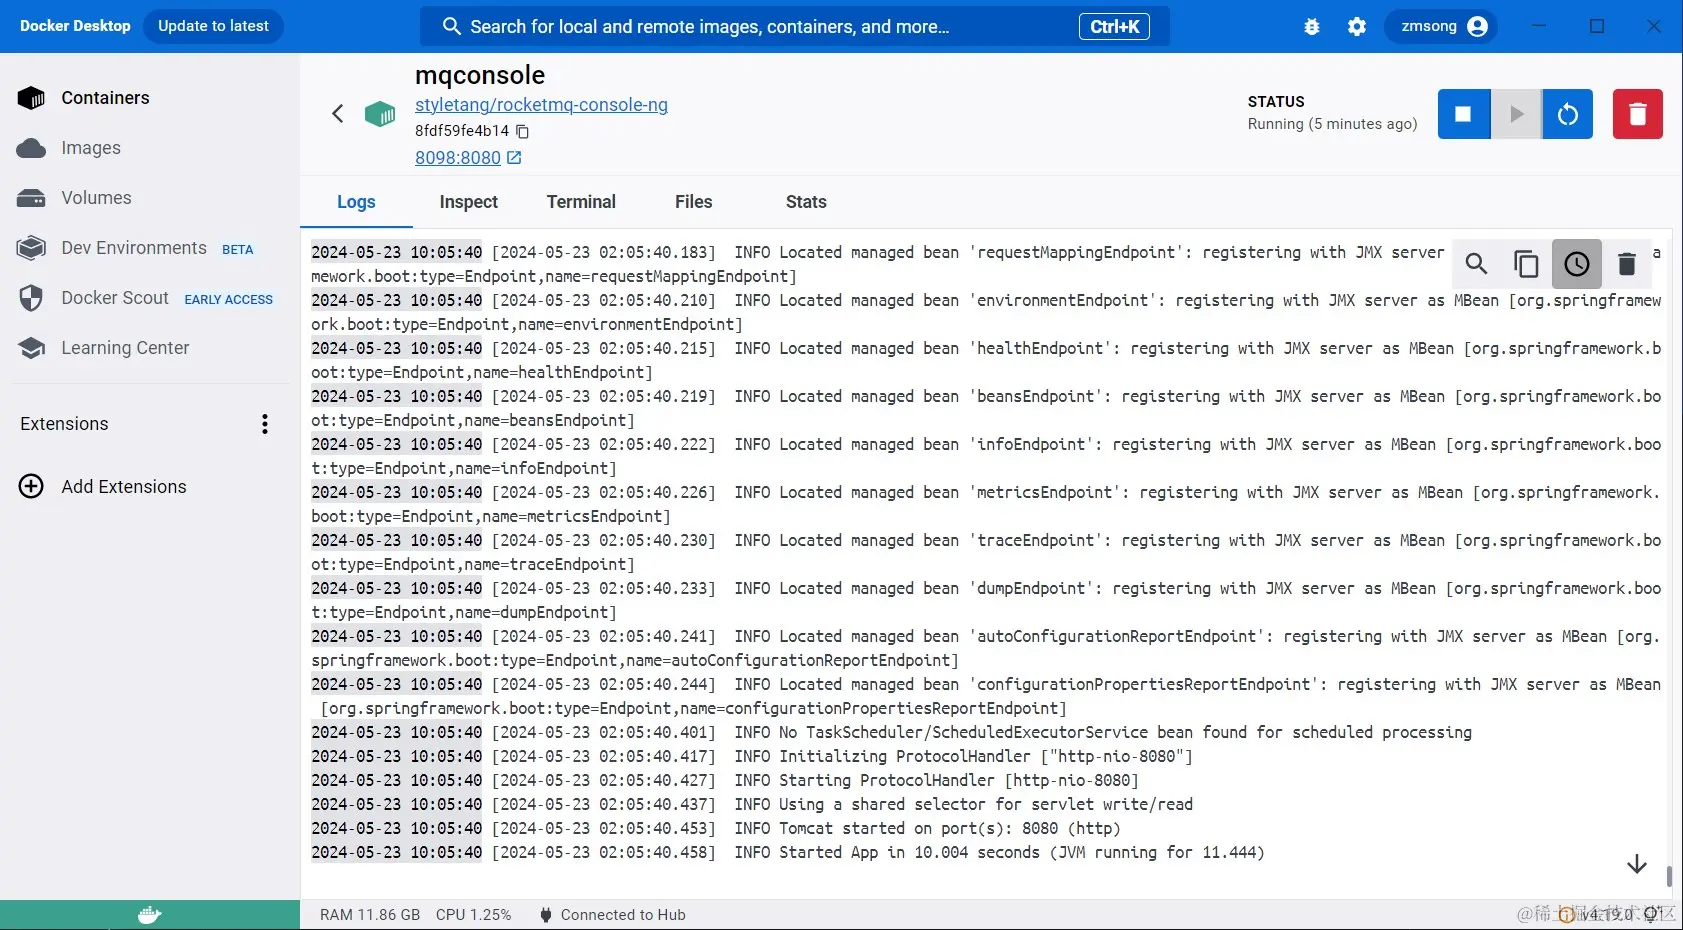Click the EARLY ACCESS badge beside Docker Scout

coord(229,300)
